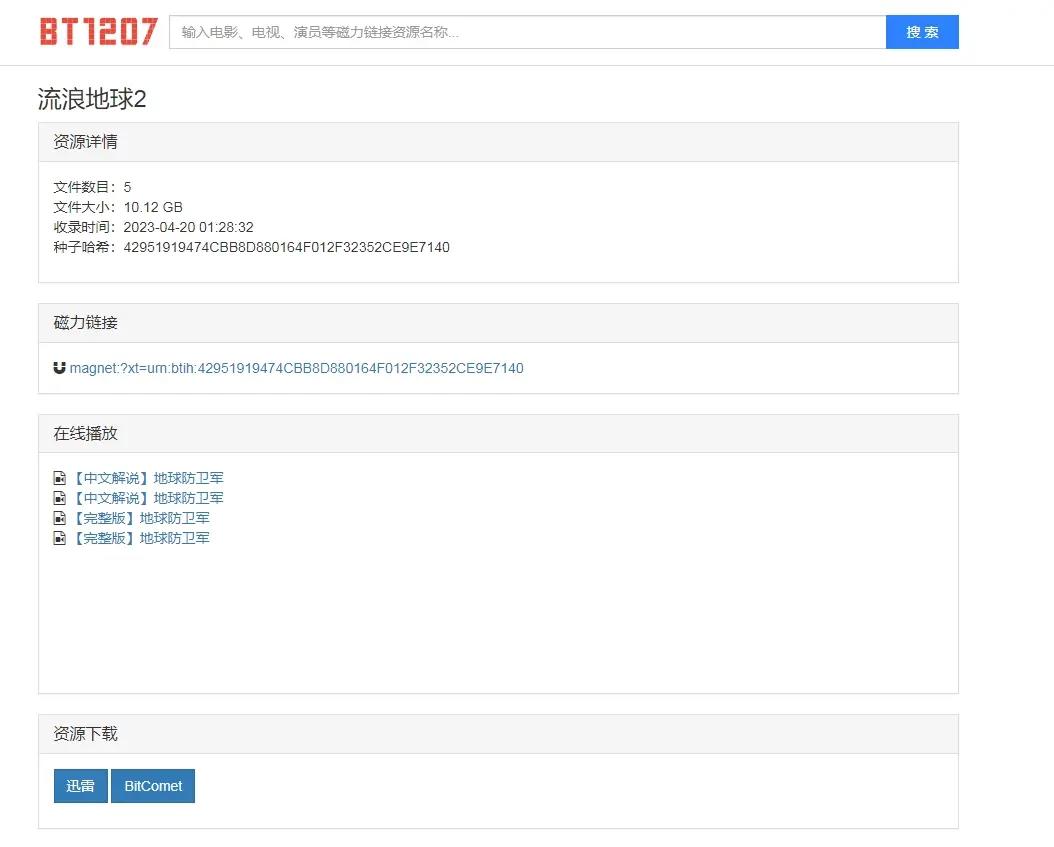Click the video file icon of first 完整版 entry
The image size is (1054, 847).
click(x=59, y=518)
